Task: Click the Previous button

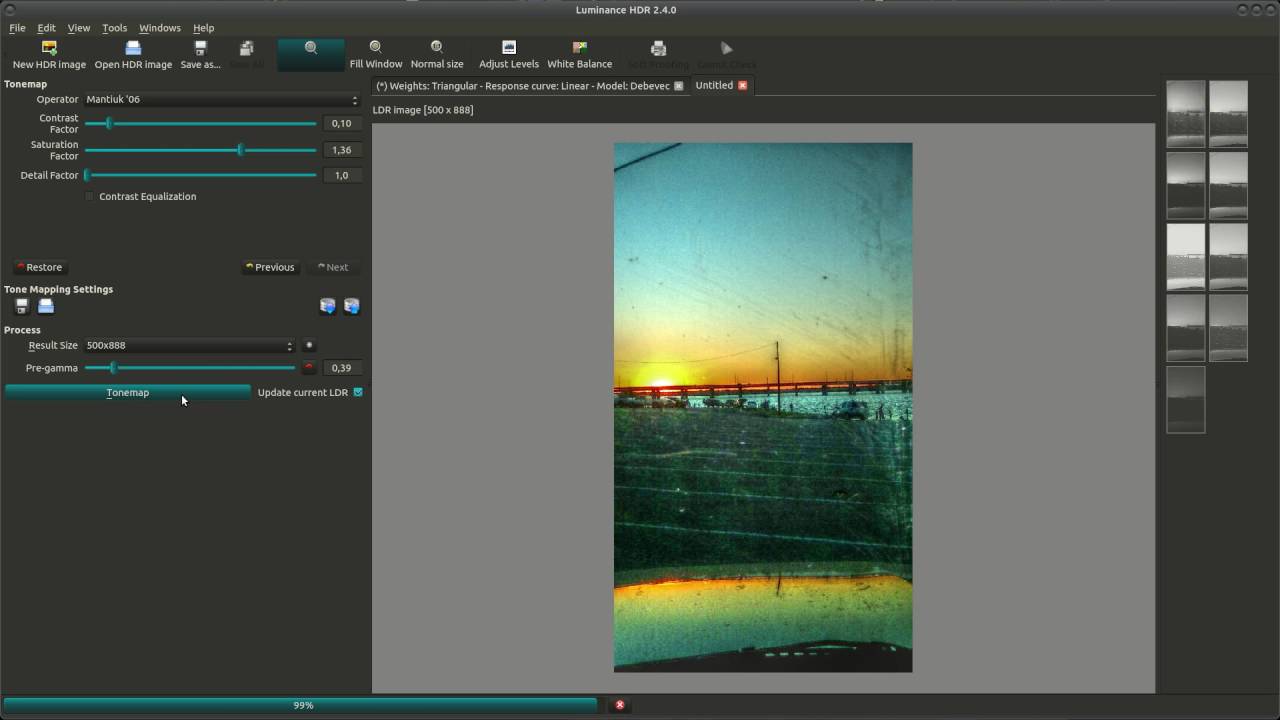Action: tap(270, 267)
